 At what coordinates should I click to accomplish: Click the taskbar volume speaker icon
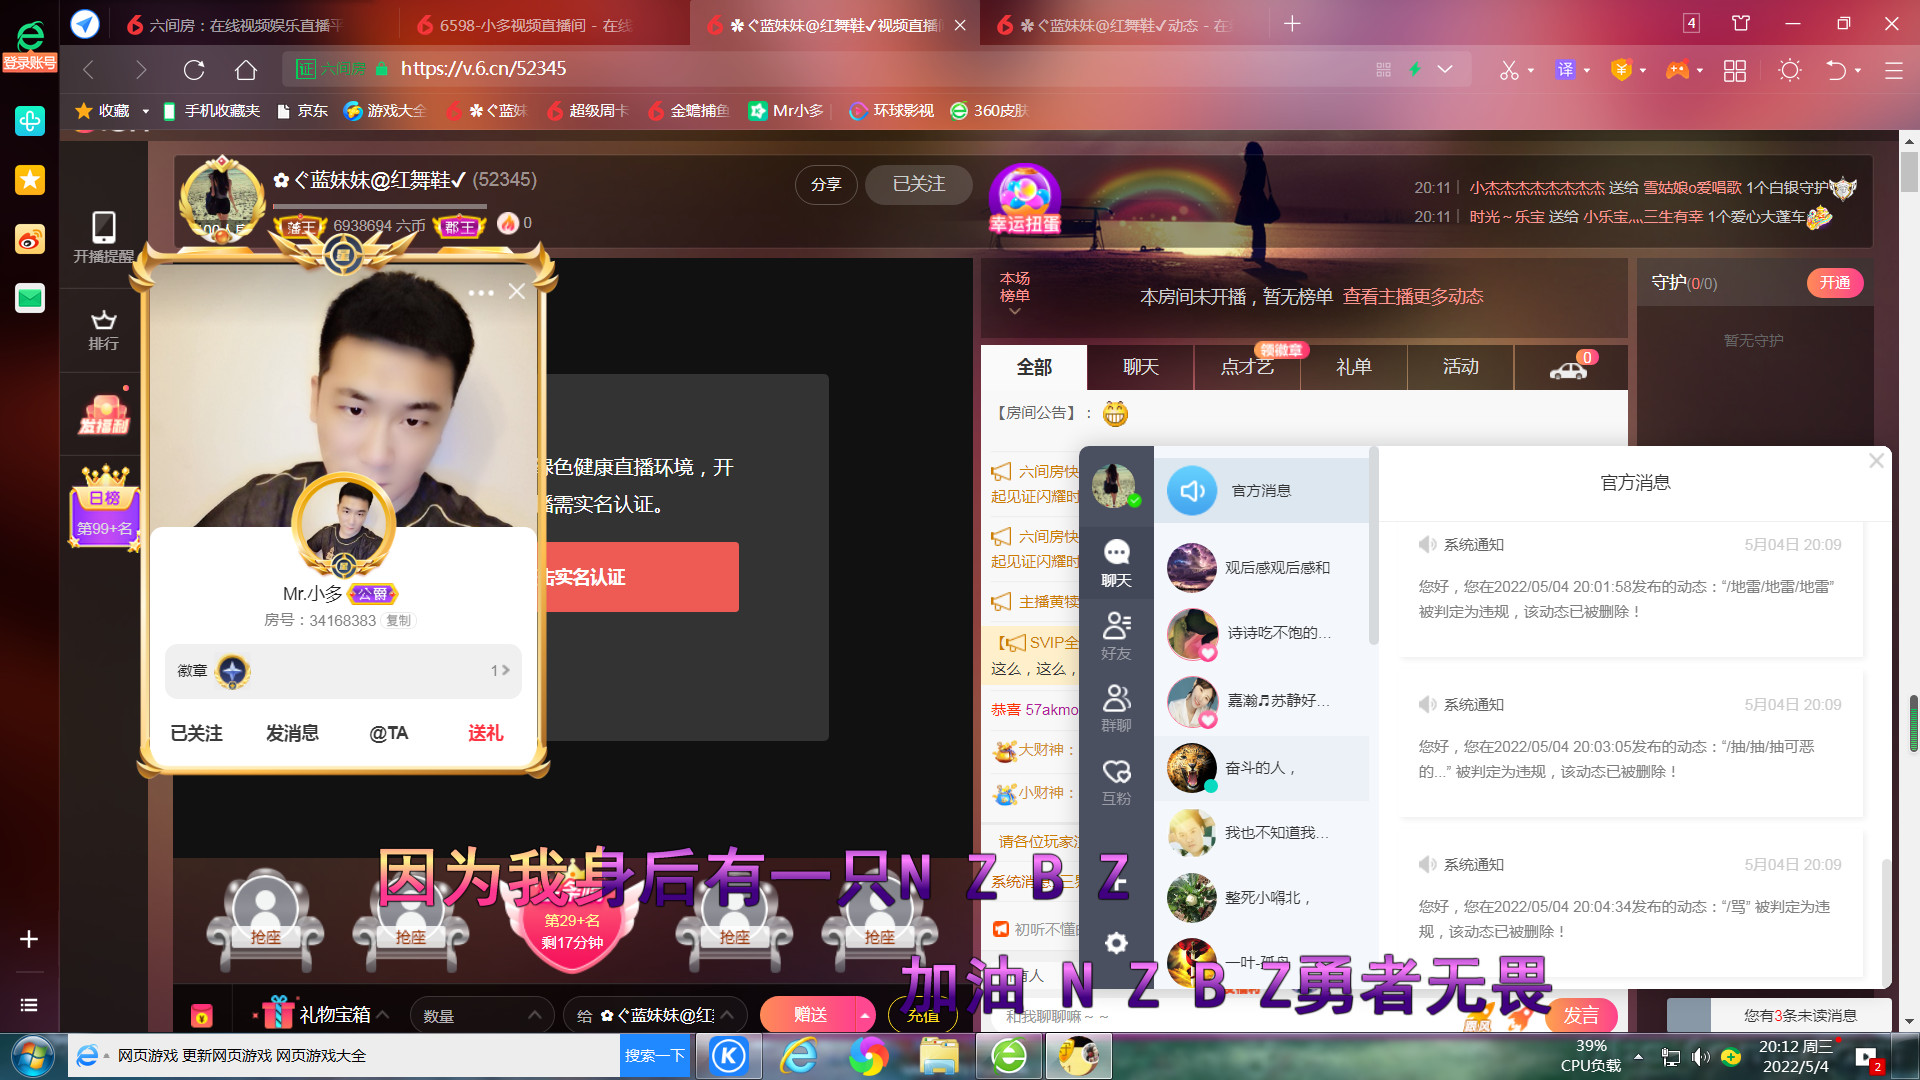(x=1700, y=1056)
